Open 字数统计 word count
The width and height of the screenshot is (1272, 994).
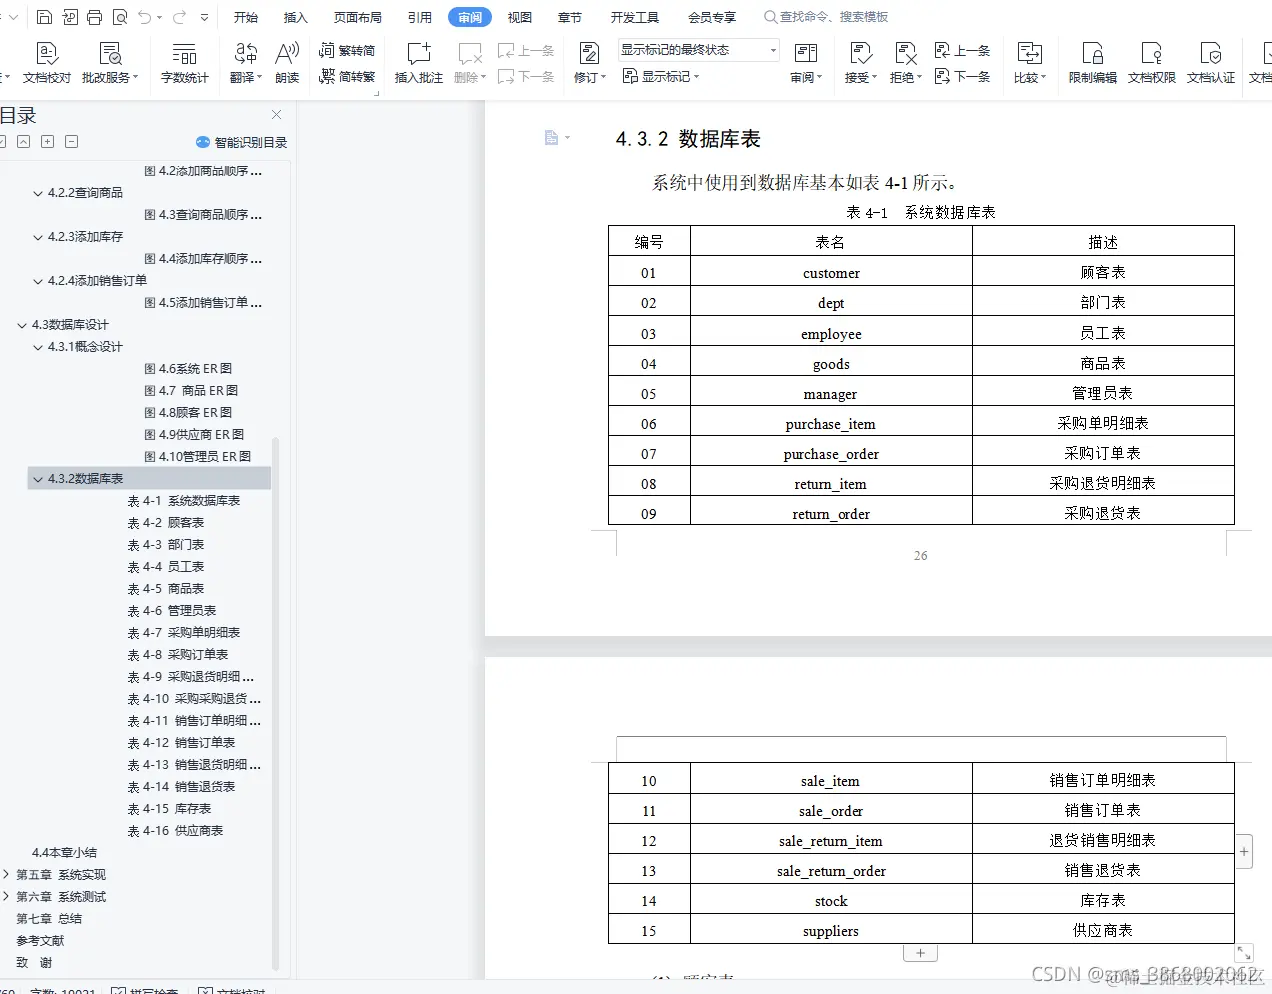click(x=184, y=60)
